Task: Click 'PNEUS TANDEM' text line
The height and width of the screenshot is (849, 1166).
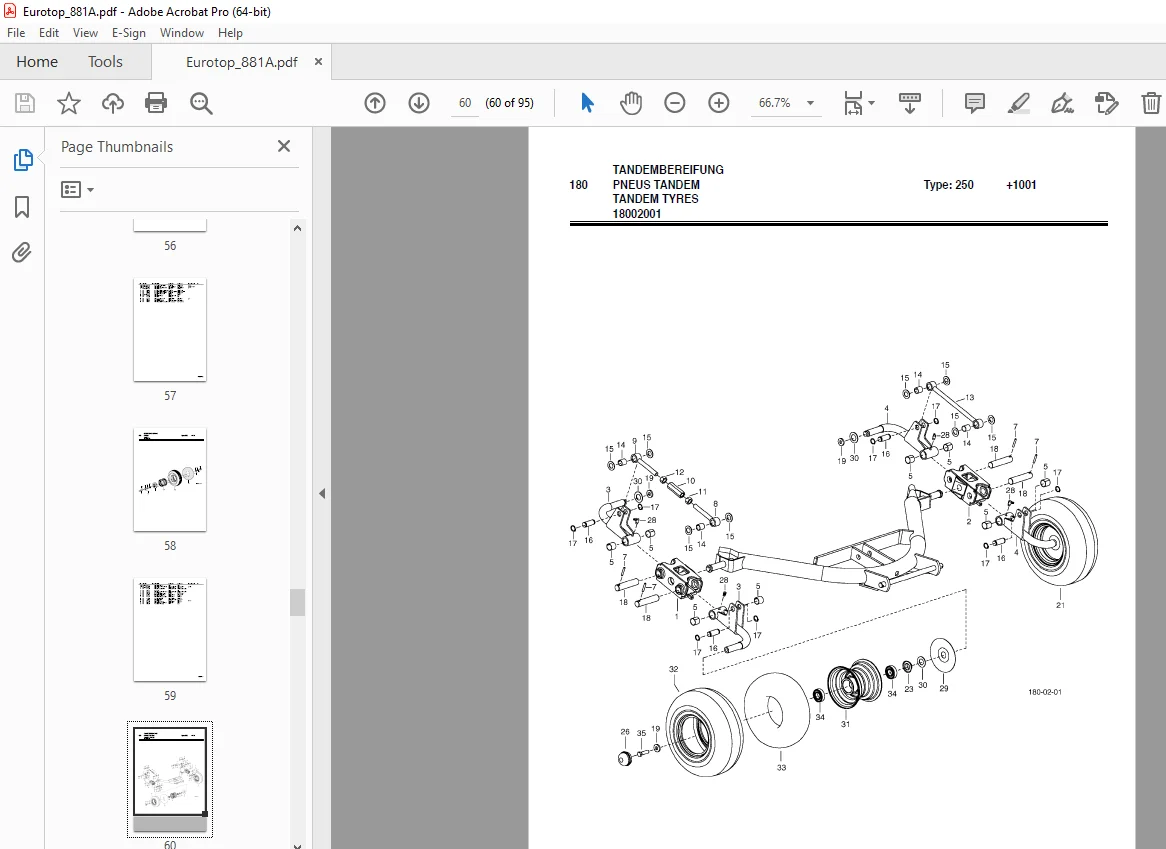Action: click(x=656, y=184)
